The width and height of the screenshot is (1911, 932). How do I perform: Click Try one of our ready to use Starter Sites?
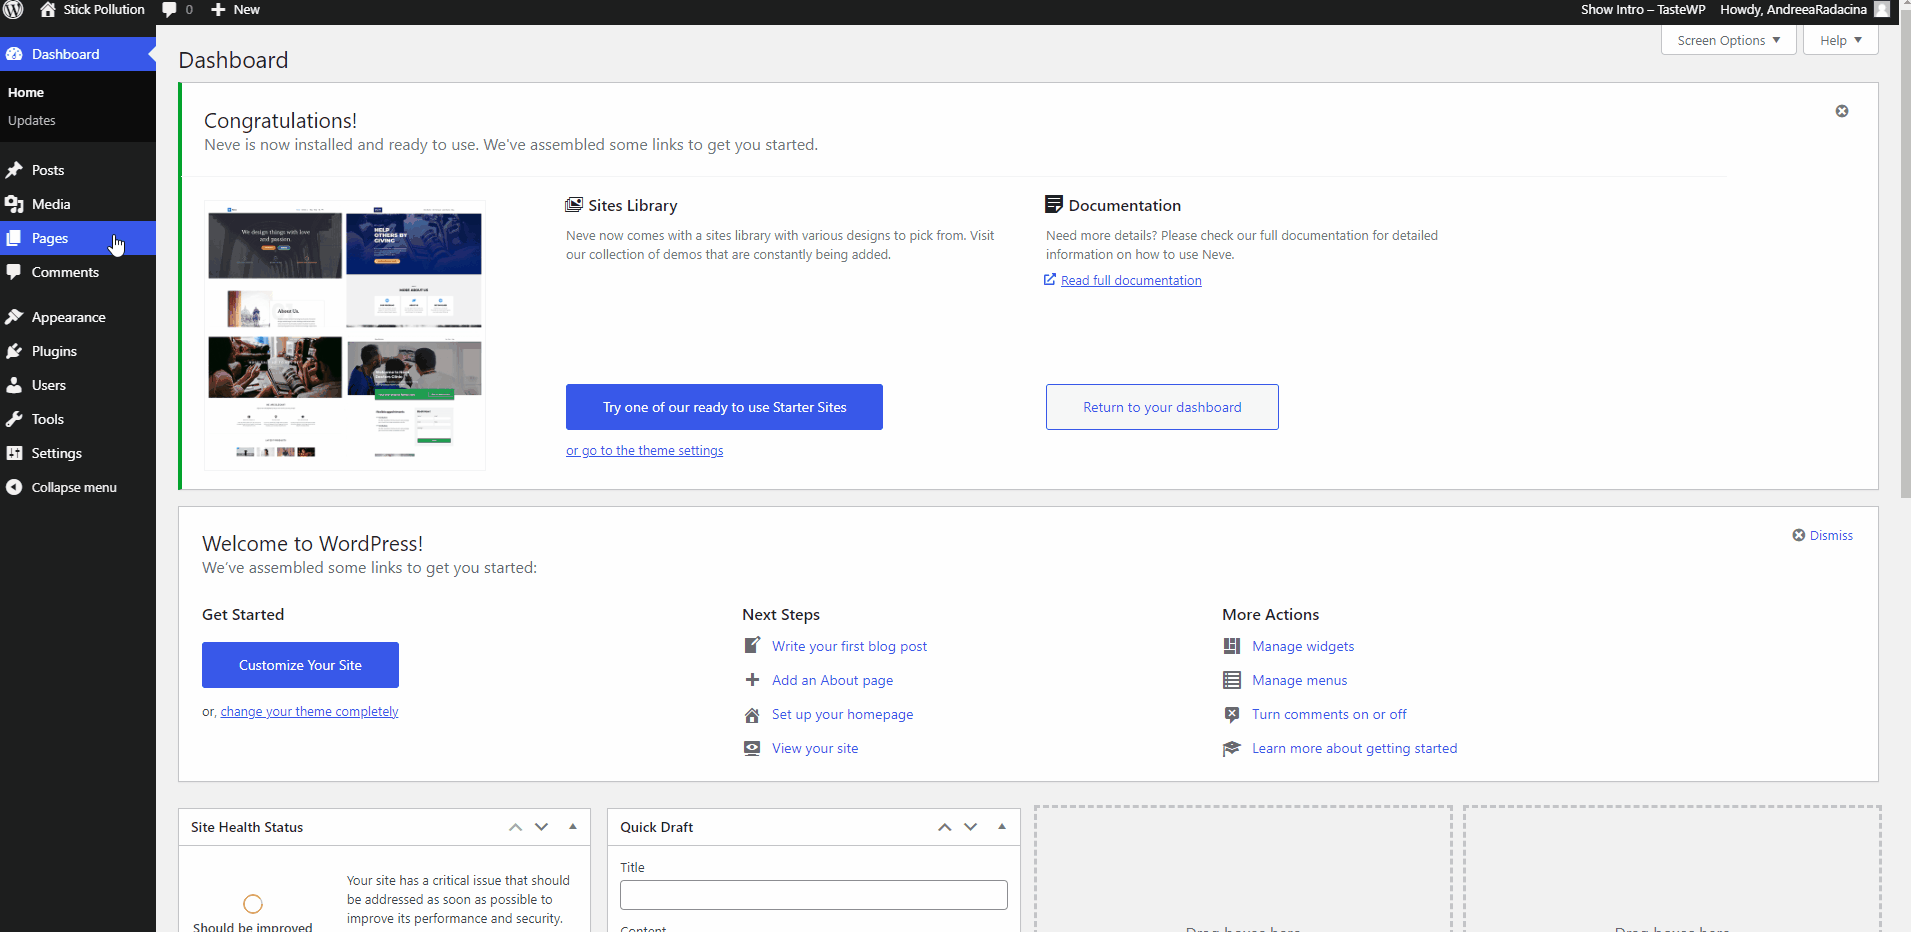(x=724, y=407)
